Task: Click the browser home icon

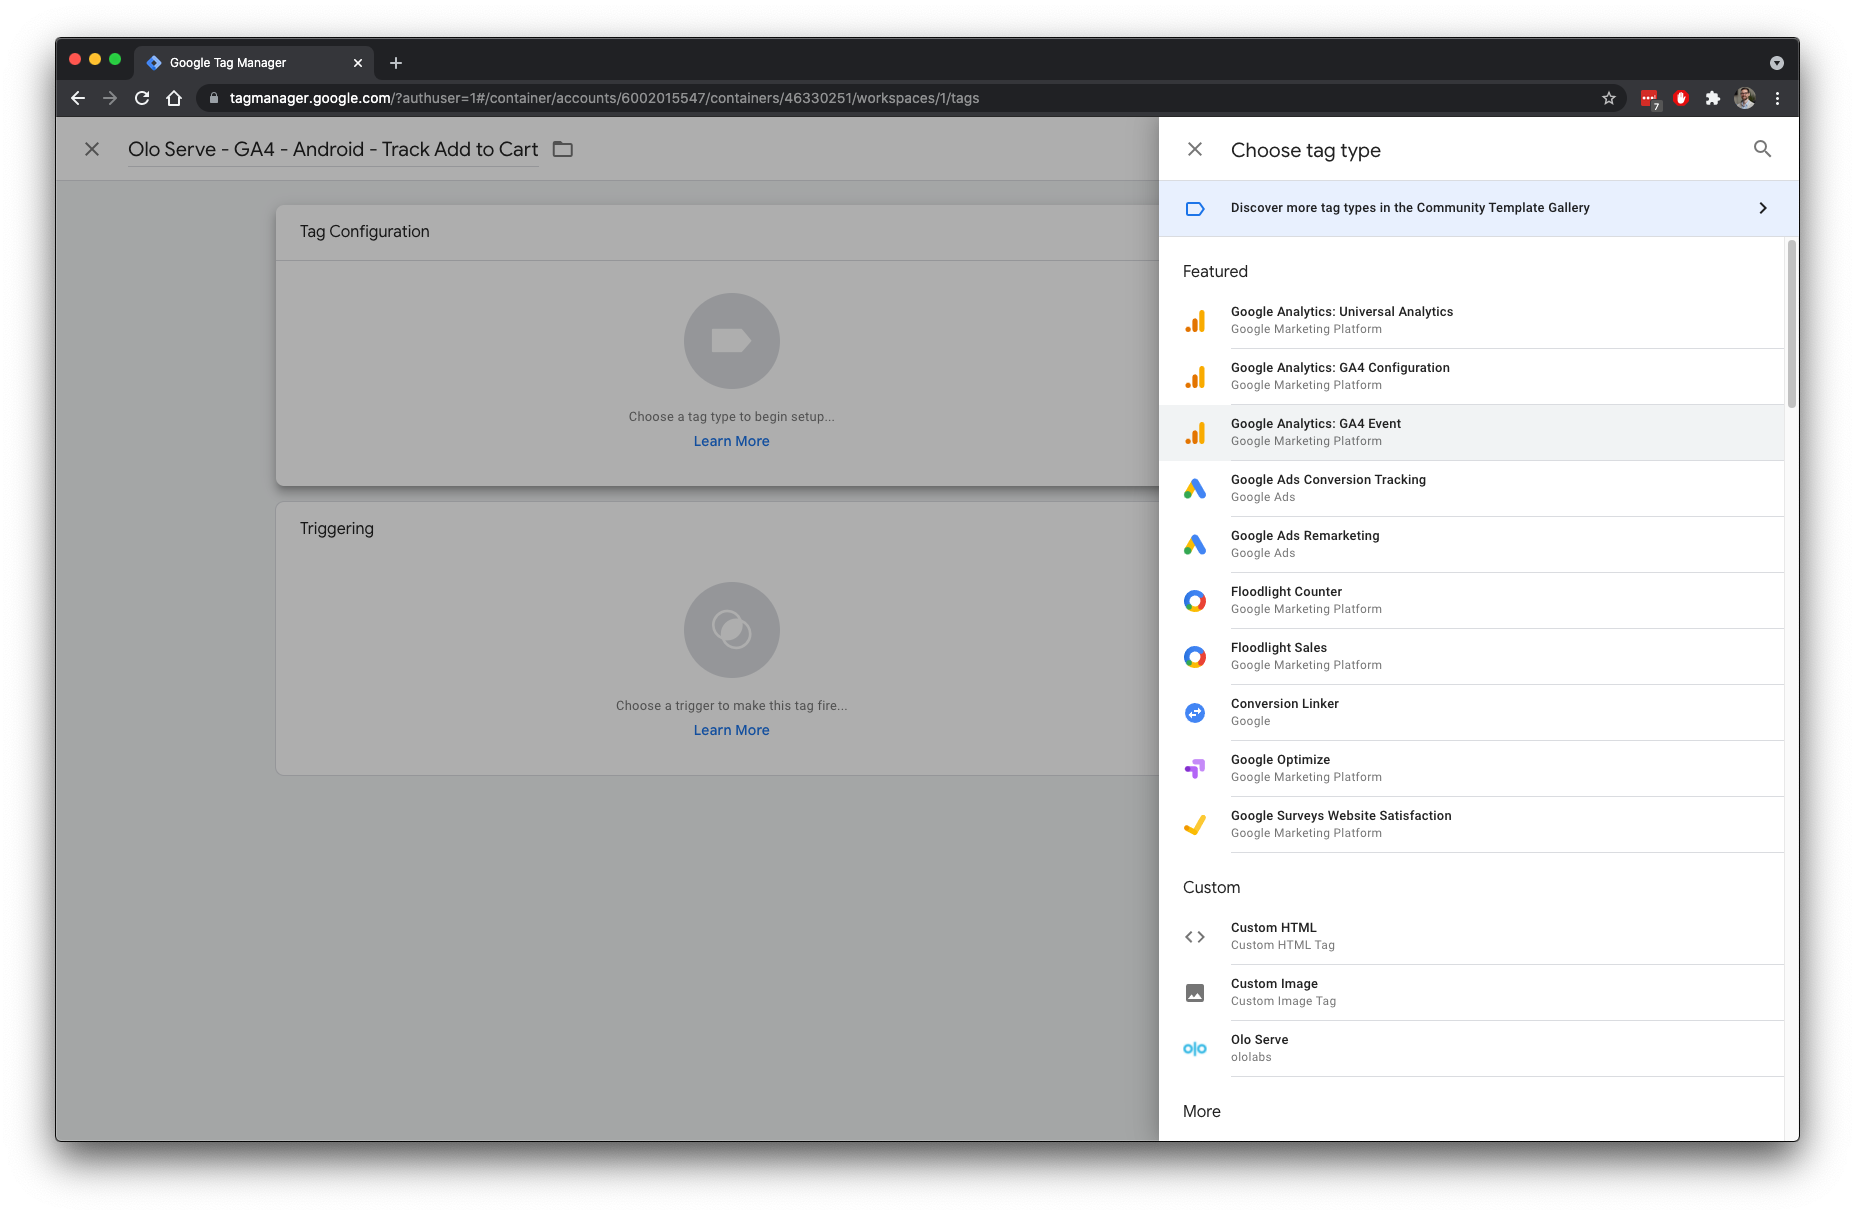Action: 174,98
